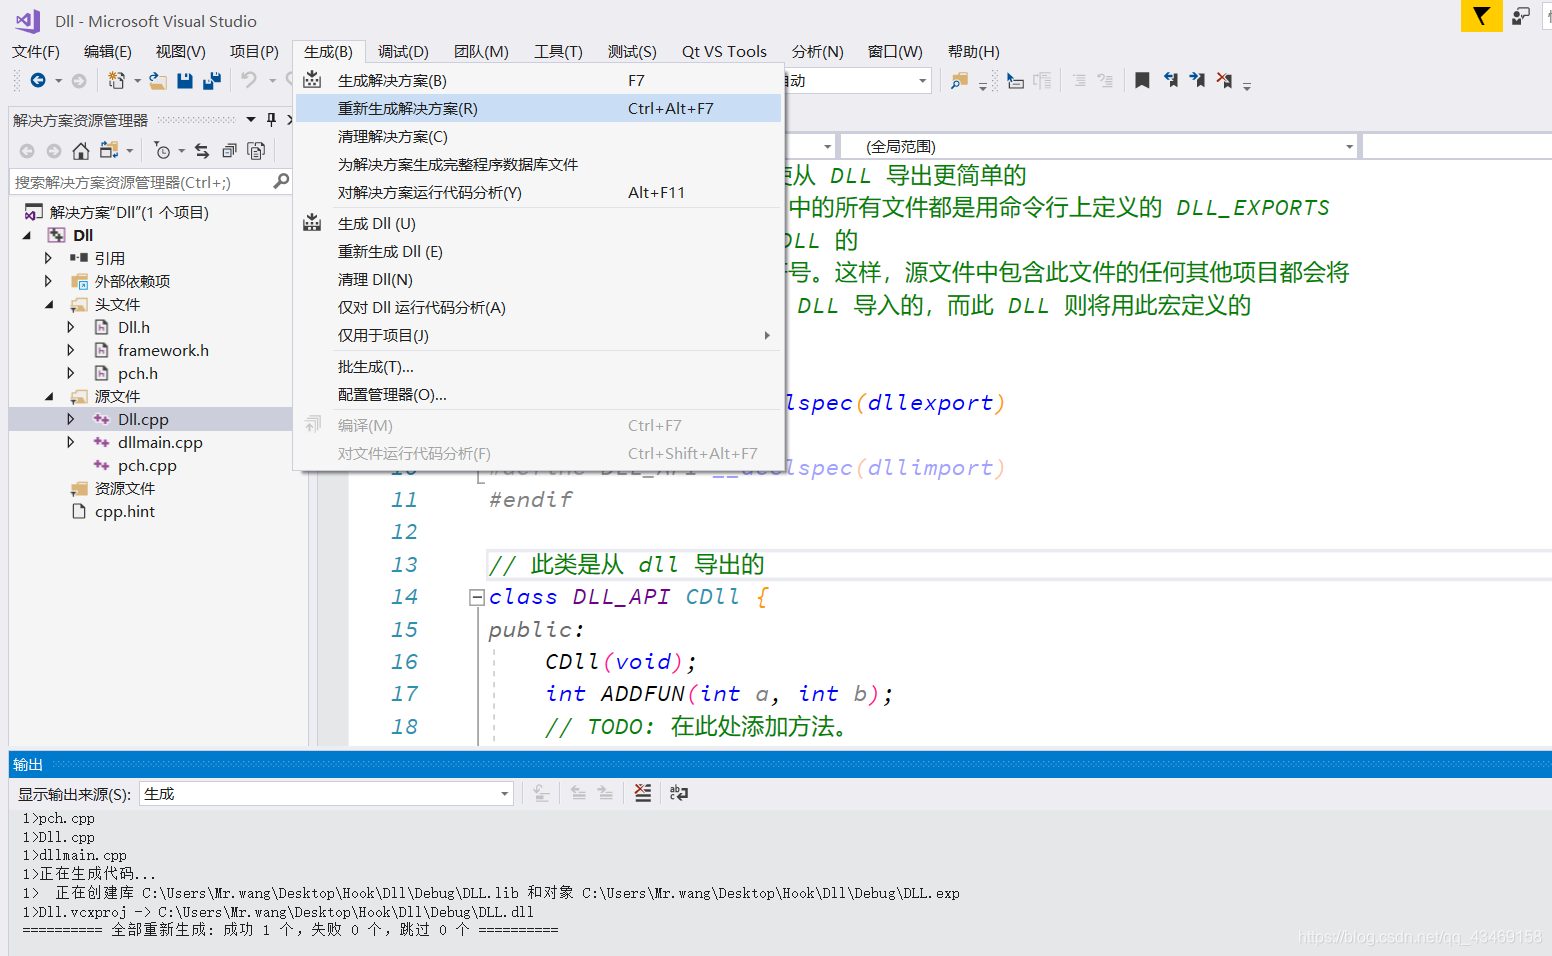Open 批生成(T)... dialog
This screenshot has width=1552, height=956.
pyautogui.click(x=538, y=367)
